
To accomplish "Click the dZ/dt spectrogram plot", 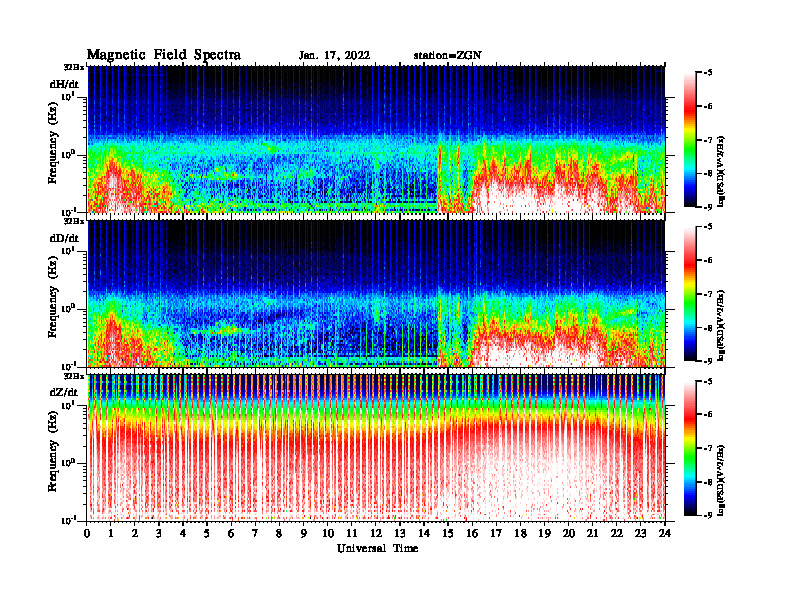I will (x=376, y=447).
